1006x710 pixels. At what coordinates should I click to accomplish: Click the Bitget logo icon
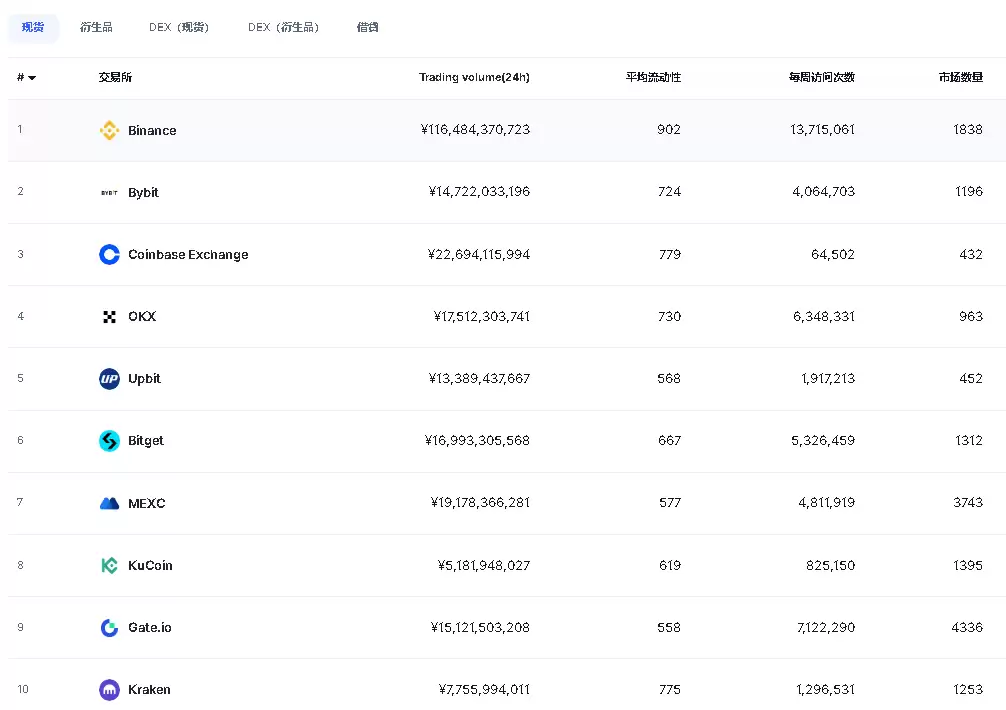pos(109,440)
